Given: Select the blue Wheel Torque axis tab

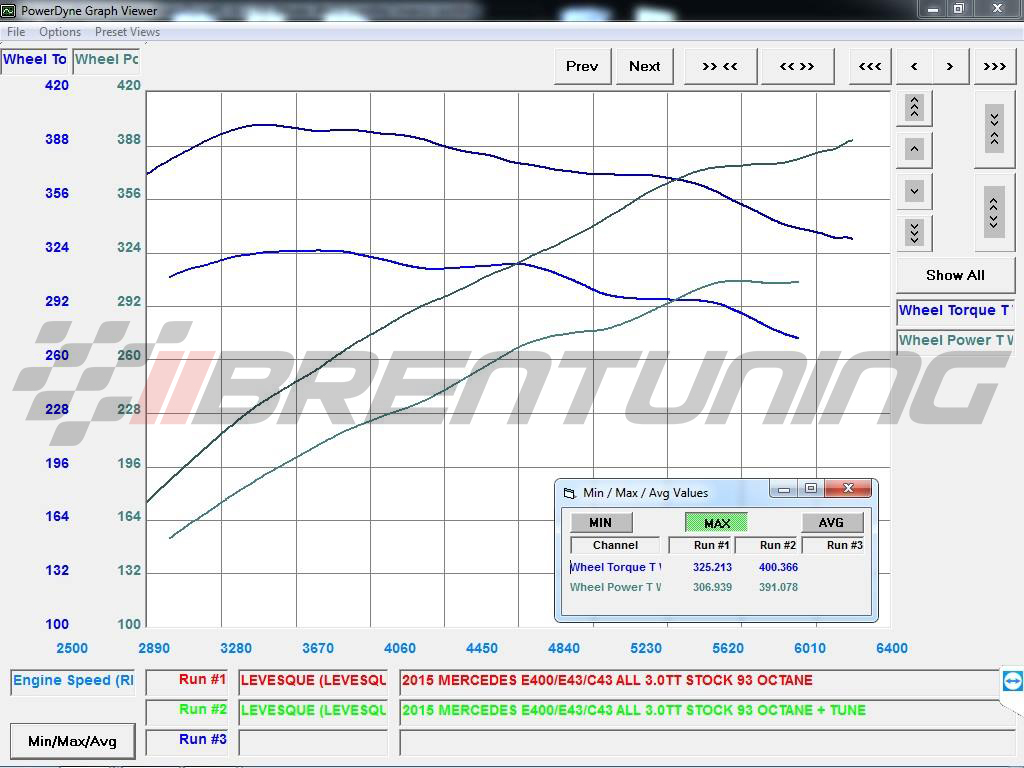Looking at the screenshot, I should (x=35, y=59).
